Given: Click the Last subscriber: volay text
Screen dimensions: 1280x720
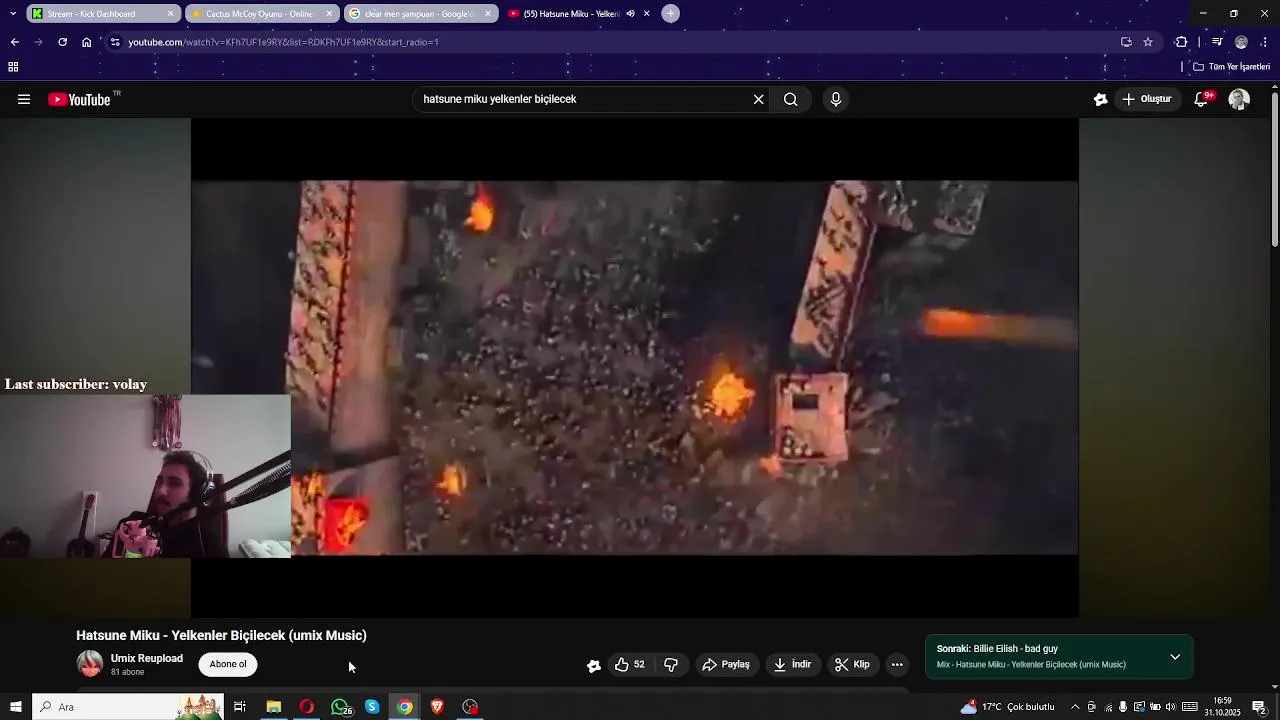Looking at the screenshot, I should [x=76, y=384].
